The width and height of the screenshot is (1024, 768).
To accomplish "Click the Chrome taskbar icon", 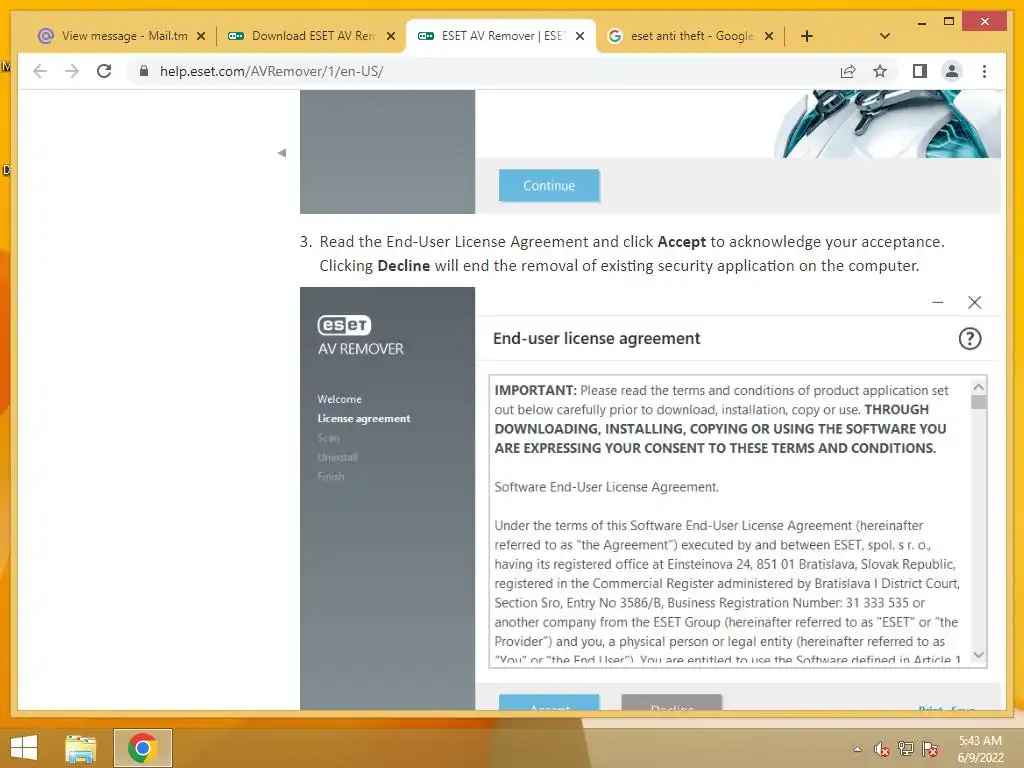I will (142, 748).
